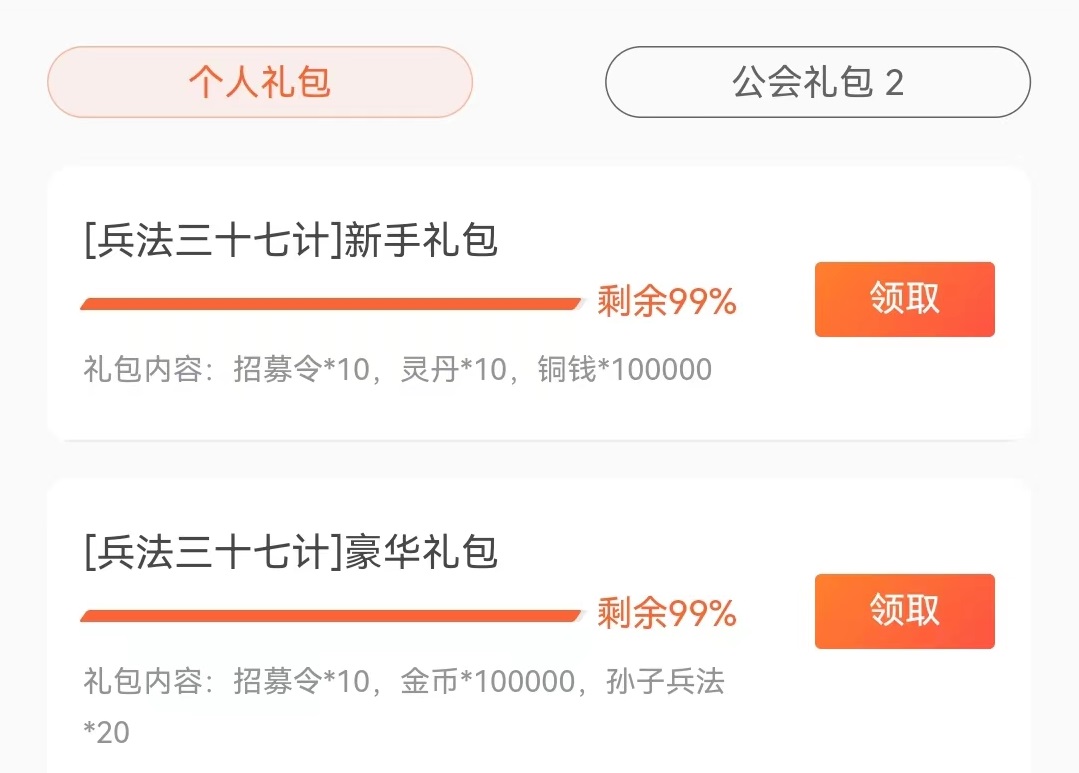Tap 剩余99% label in 新手礼包 card
The width and height of the screenshot is (1079, 773).
(667, 301)
